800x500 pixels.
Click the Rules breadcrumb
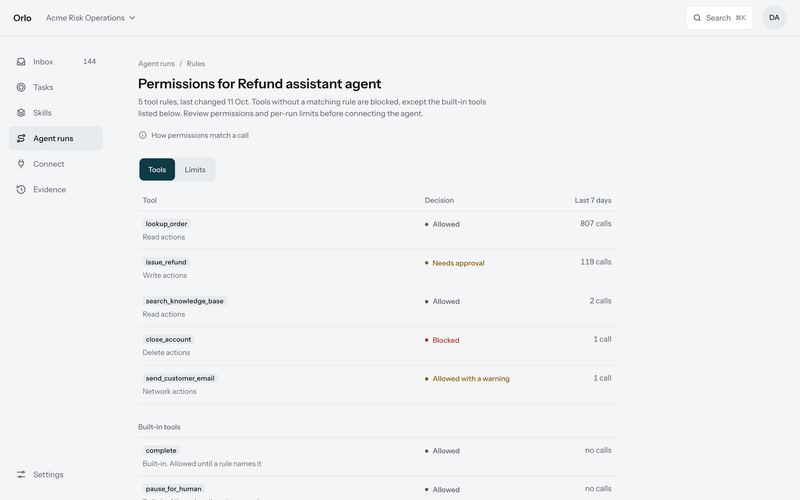pos(195,64)
